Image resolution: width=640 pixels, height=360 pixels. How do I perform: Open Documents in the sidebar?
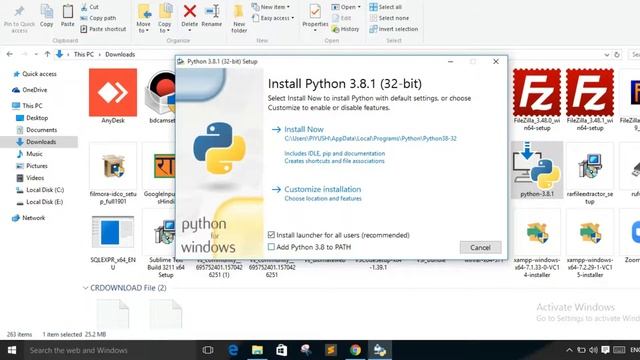[x=37, y=130]
